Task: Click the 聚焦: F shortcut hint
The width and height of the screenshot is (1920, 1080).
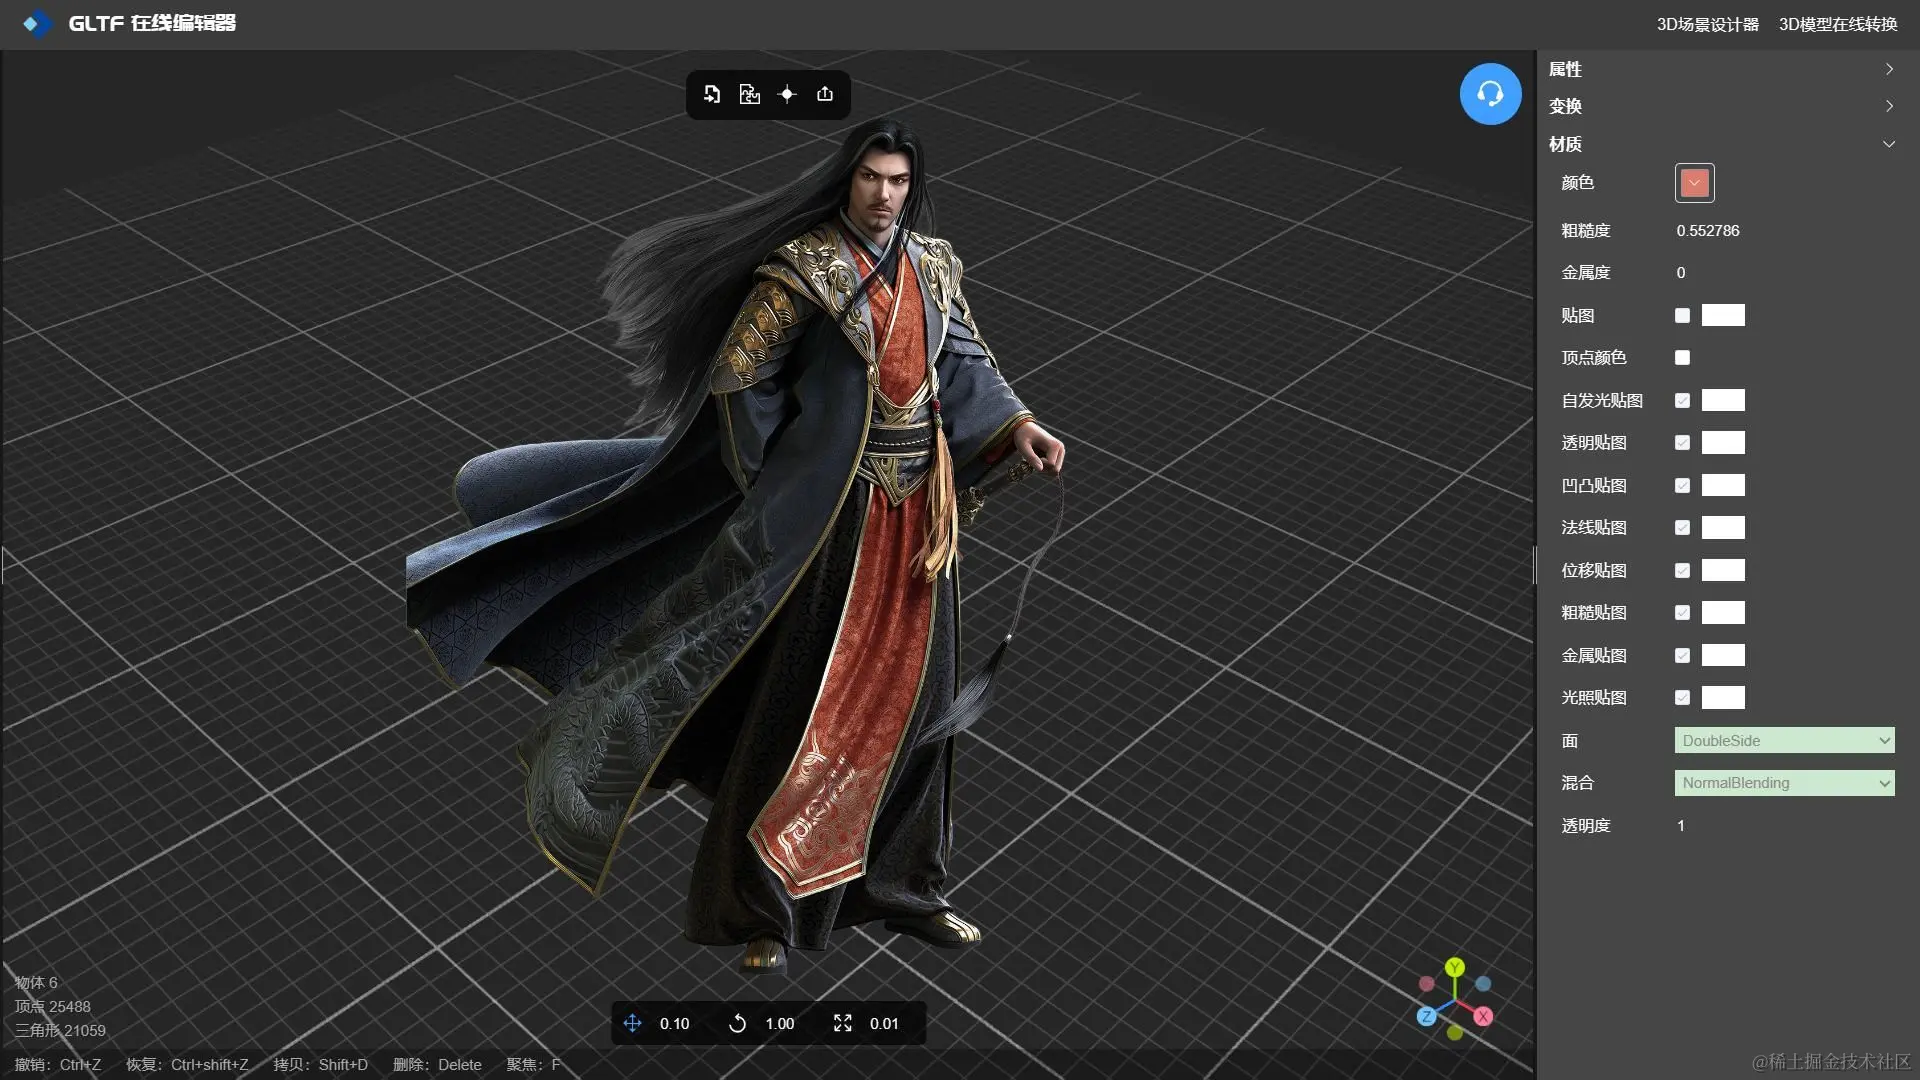Action: 534,1064
